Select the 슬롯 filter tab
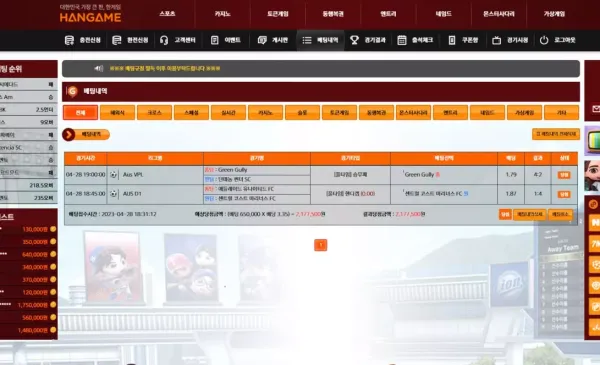 point(302,113)
